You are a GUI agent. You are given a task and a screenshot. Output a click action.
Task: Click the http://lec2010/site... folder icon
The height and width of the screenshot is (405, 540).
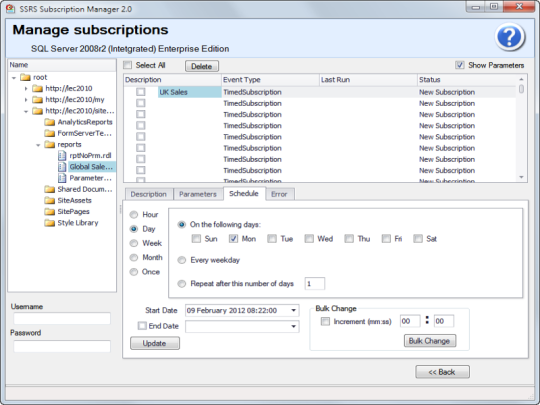pos(37,111)
